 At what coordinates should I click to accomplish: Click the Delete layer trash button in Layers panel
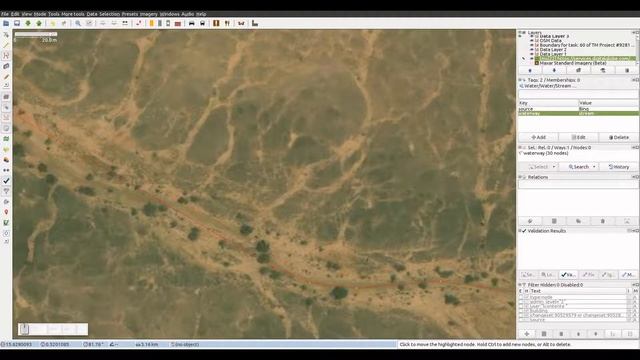point(627,71)
